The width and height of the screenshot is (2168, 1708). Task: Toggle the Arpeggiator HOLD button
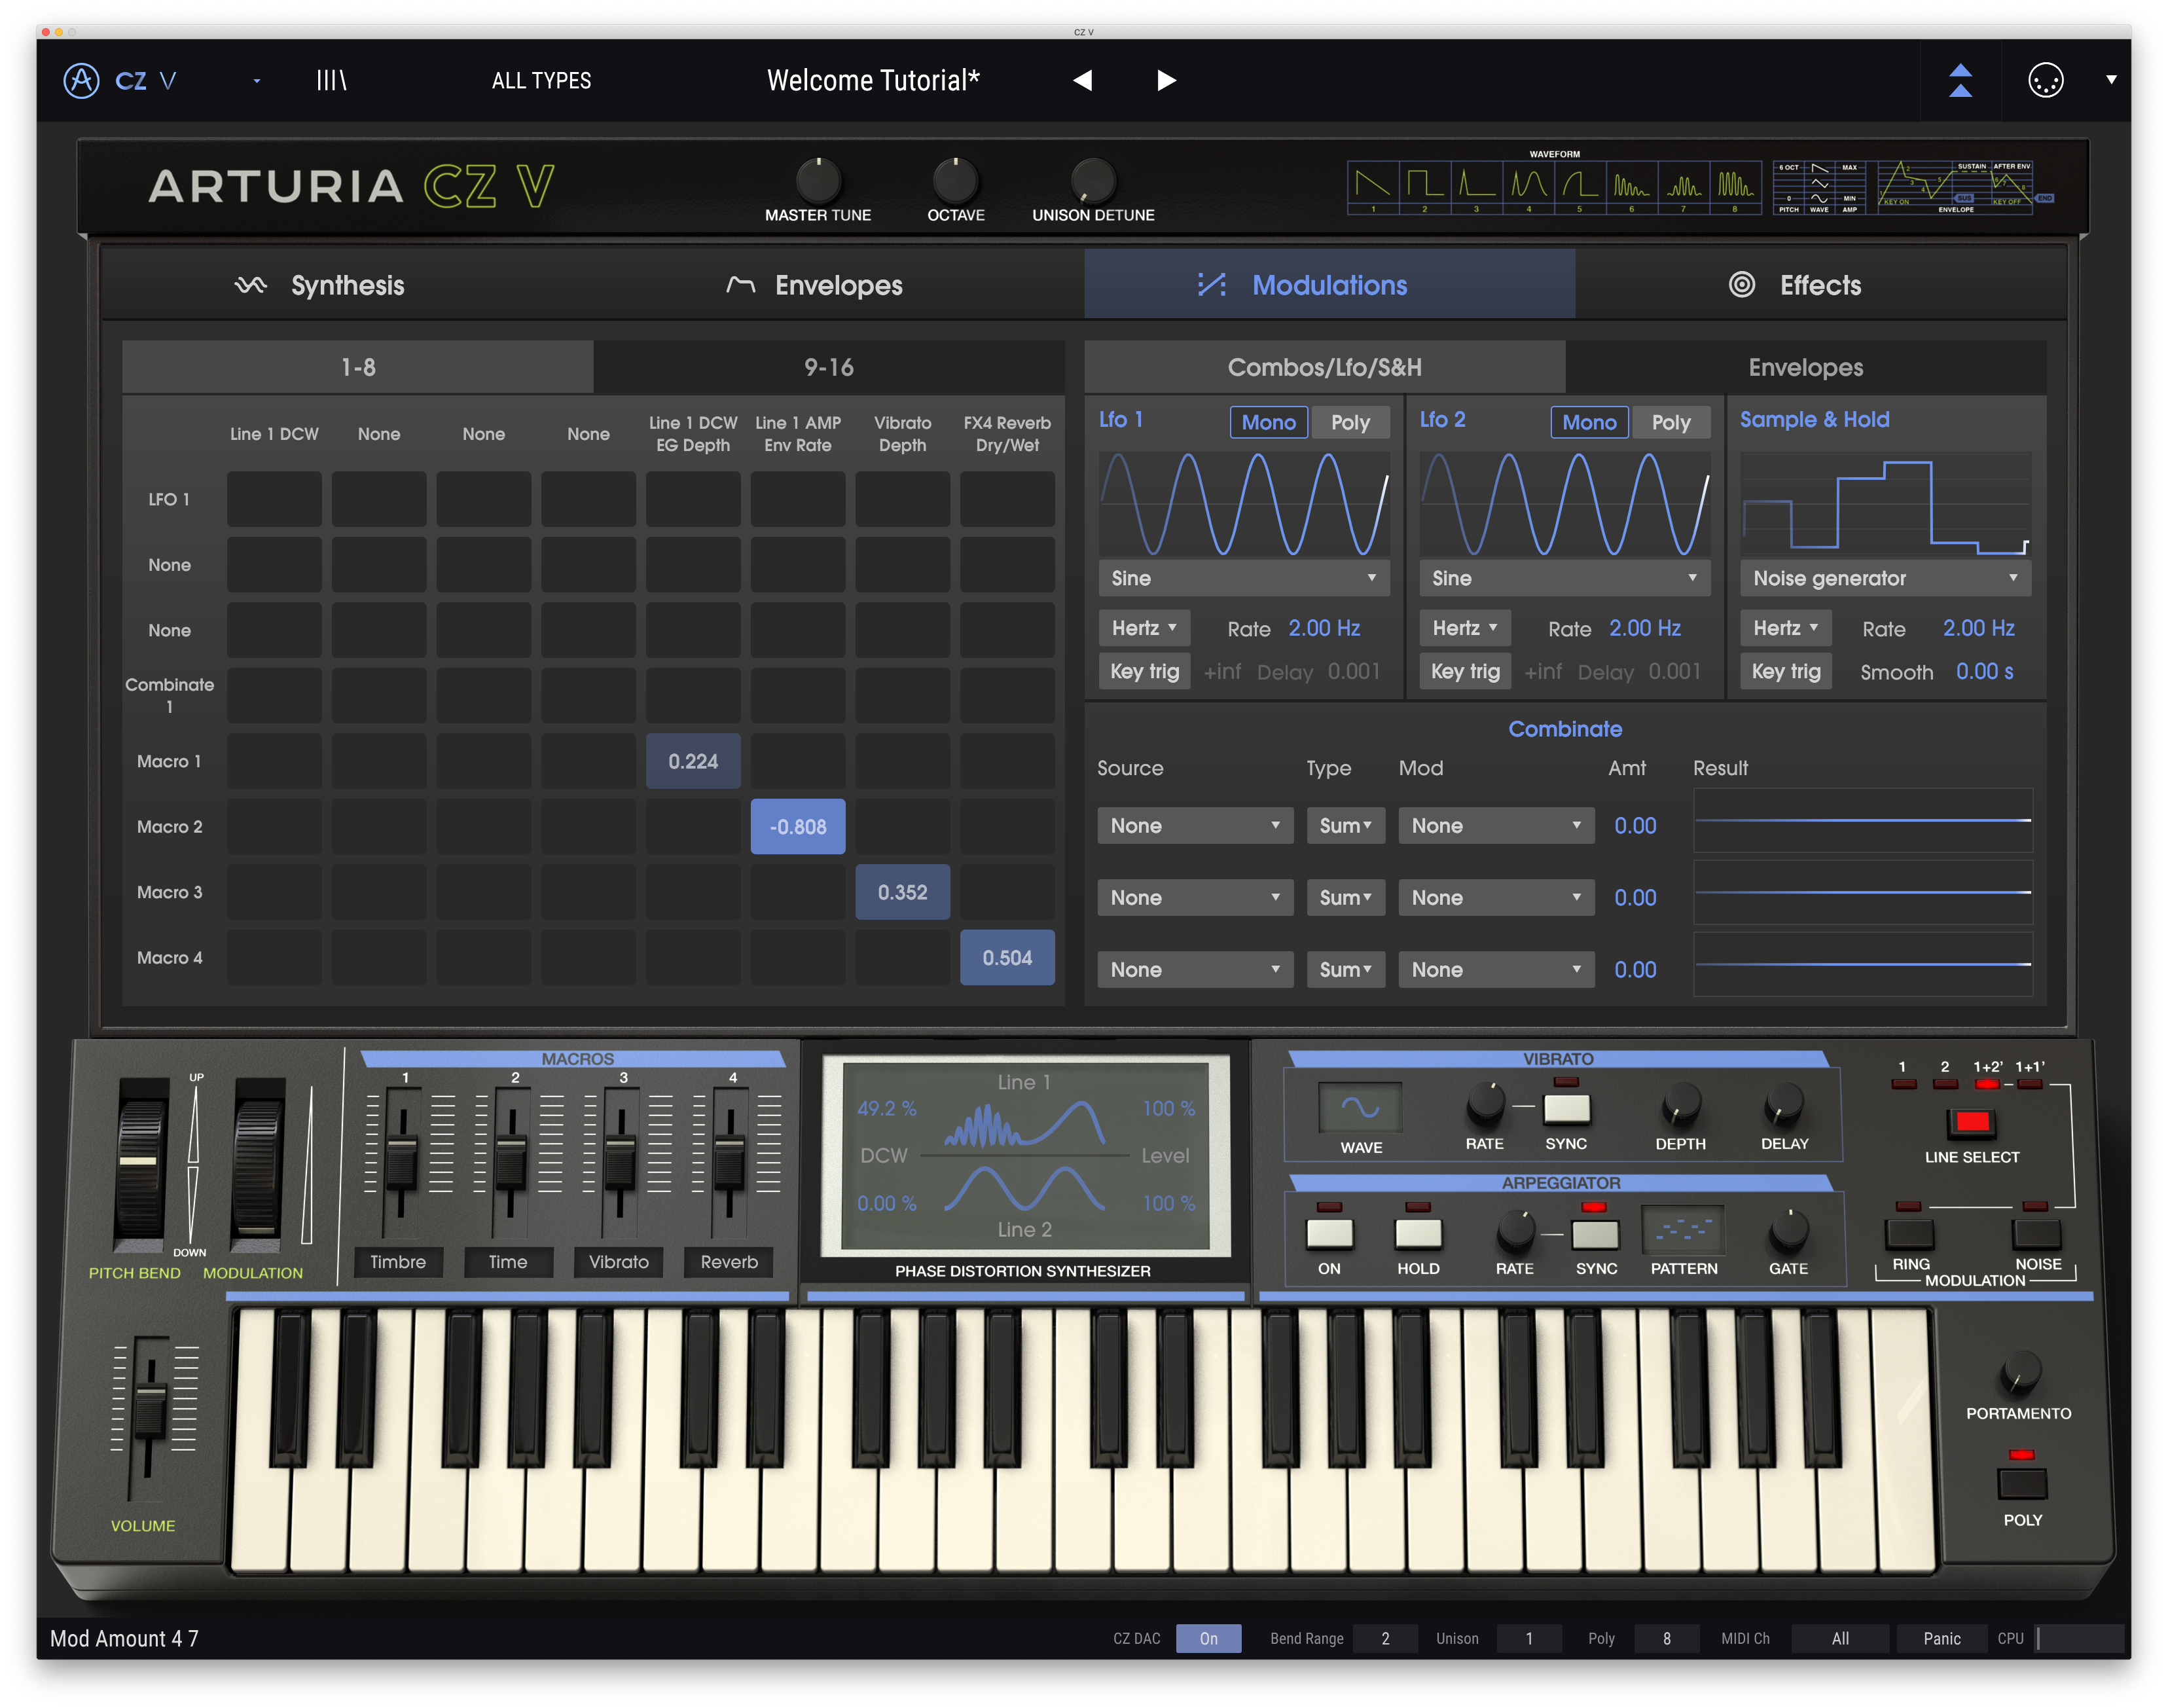(1418, 1233)
